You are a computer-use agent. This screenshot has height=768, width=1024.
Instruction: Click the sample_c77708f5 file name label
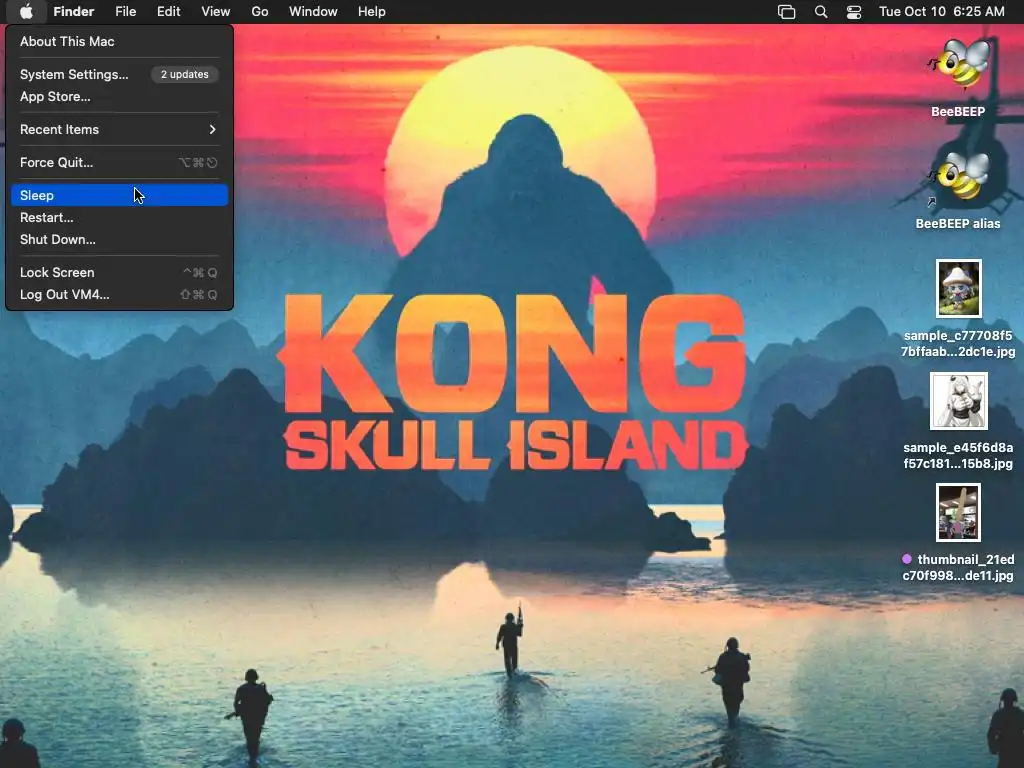click(x=958, y=344)
